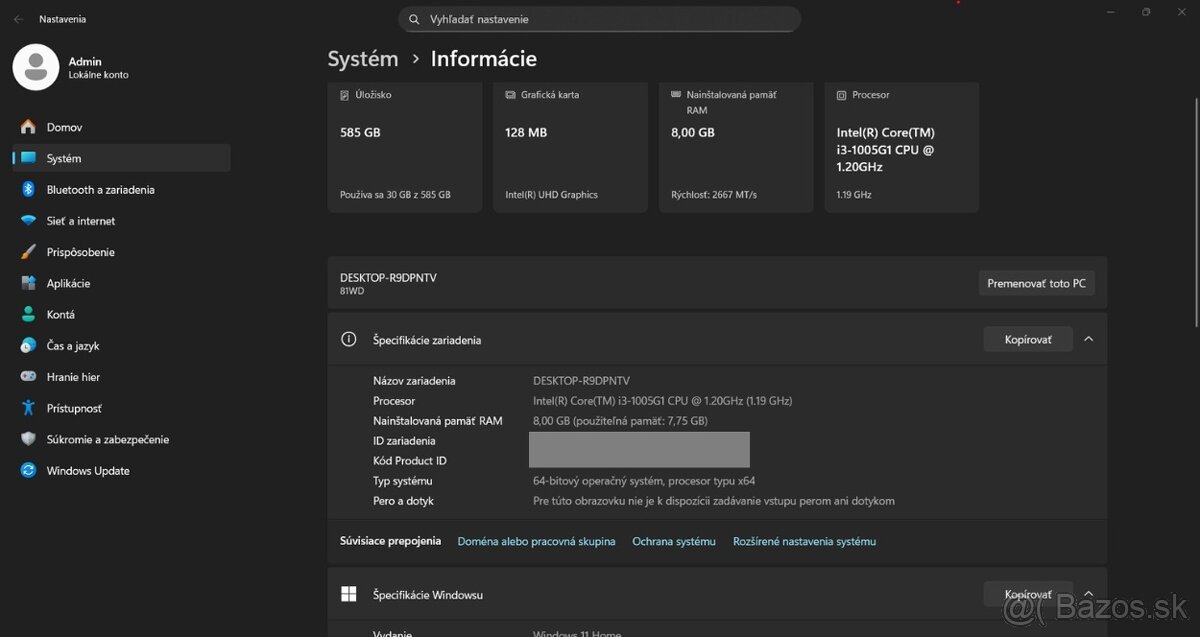Copy device specifications with Kopírovať

1028,338
